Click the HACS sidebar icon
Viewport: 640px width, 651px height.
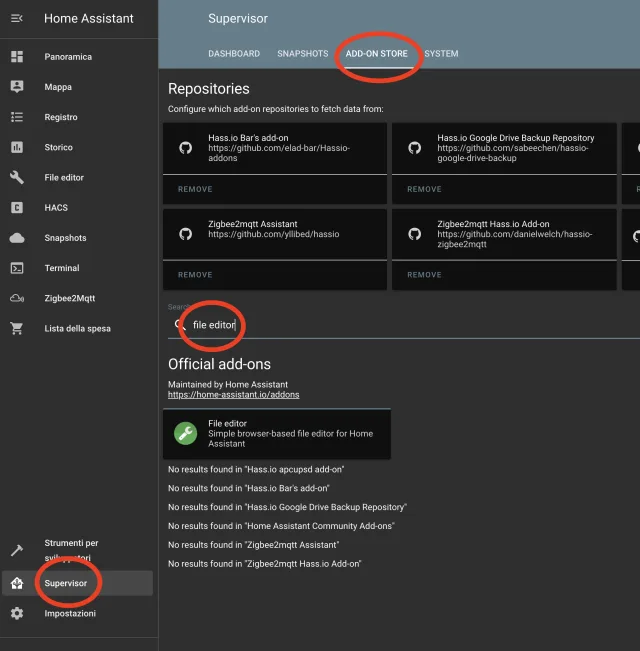(17, 208)
